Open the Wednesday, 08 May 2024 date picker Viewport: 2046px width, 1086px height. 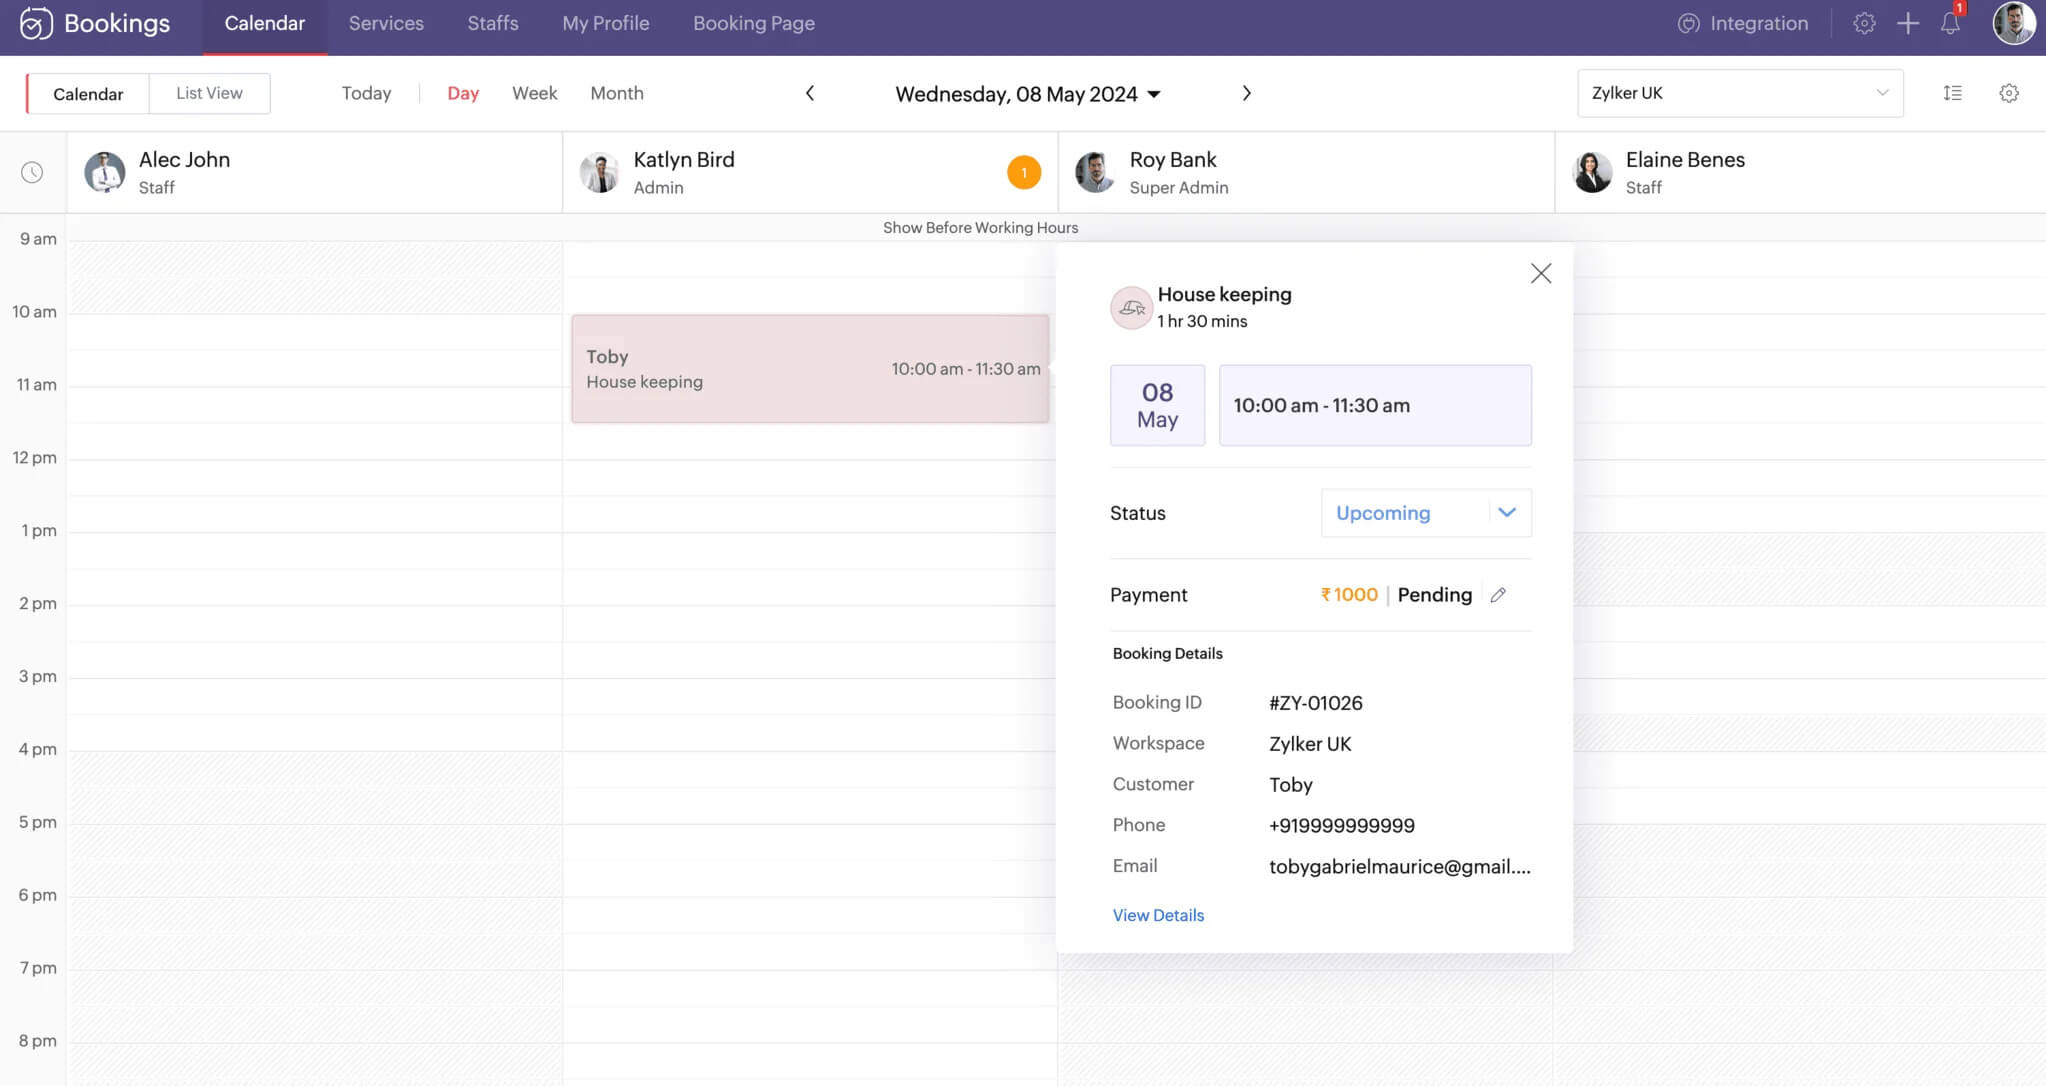point(1026,93)
